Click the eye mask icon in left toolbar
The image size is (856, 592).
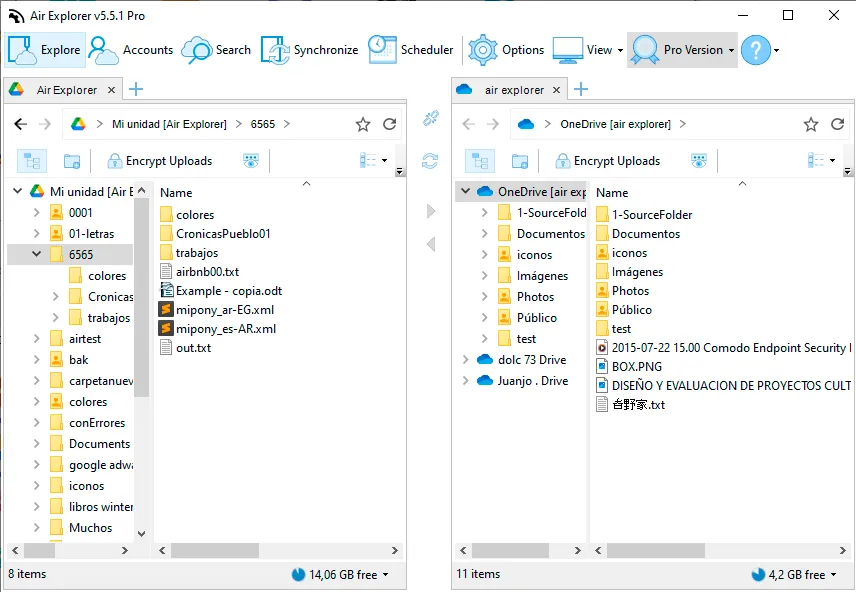click(x=251, y=161)
